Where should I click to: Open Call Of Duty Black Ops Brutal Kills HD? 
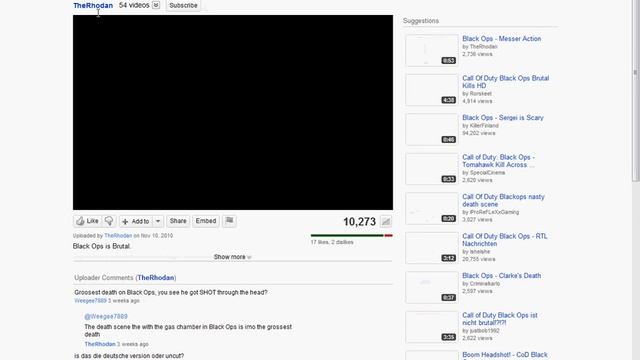point(505,82)
